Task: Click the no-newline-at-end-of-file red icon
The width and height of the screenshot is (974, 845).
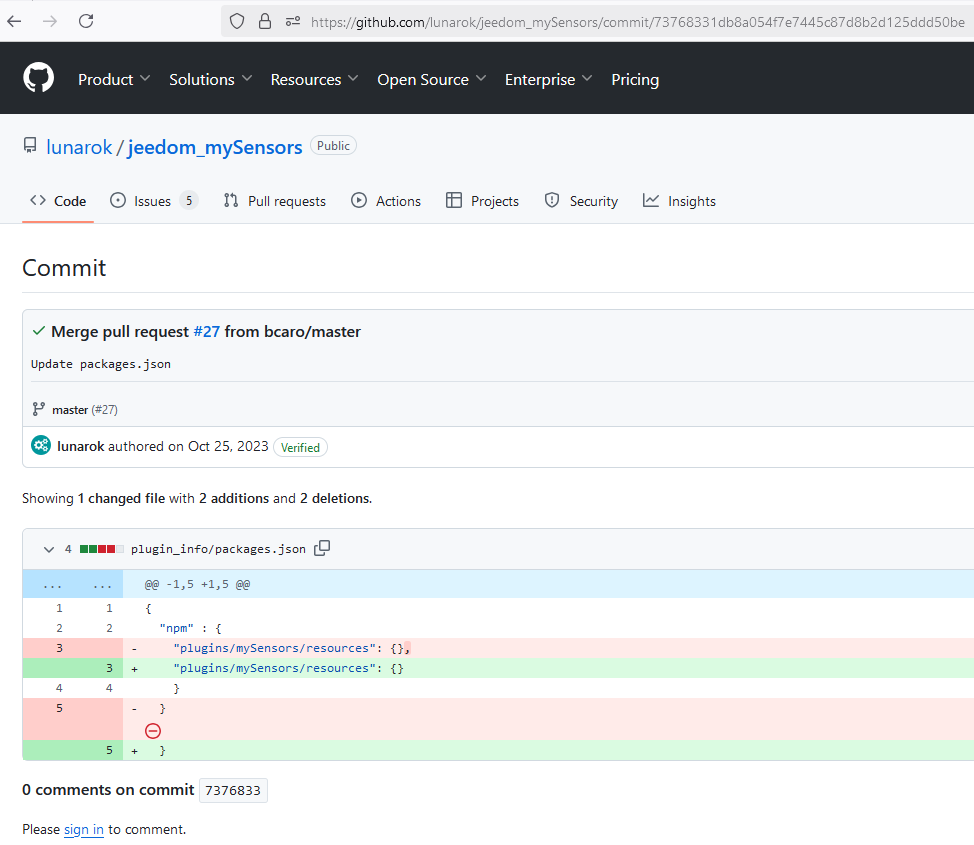Action: [153, 731]
